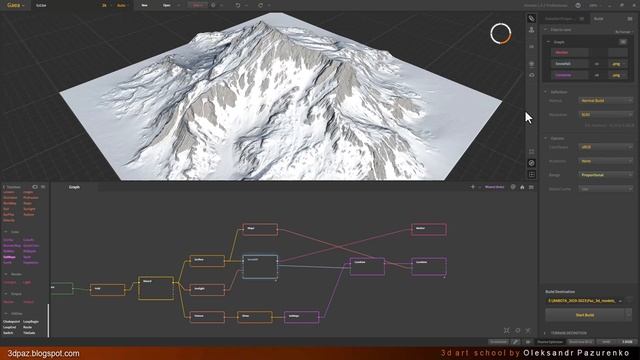Click the plus icon in Graph toolbar
This screenshot has height=360, width=640.
[x=473, y=187]
